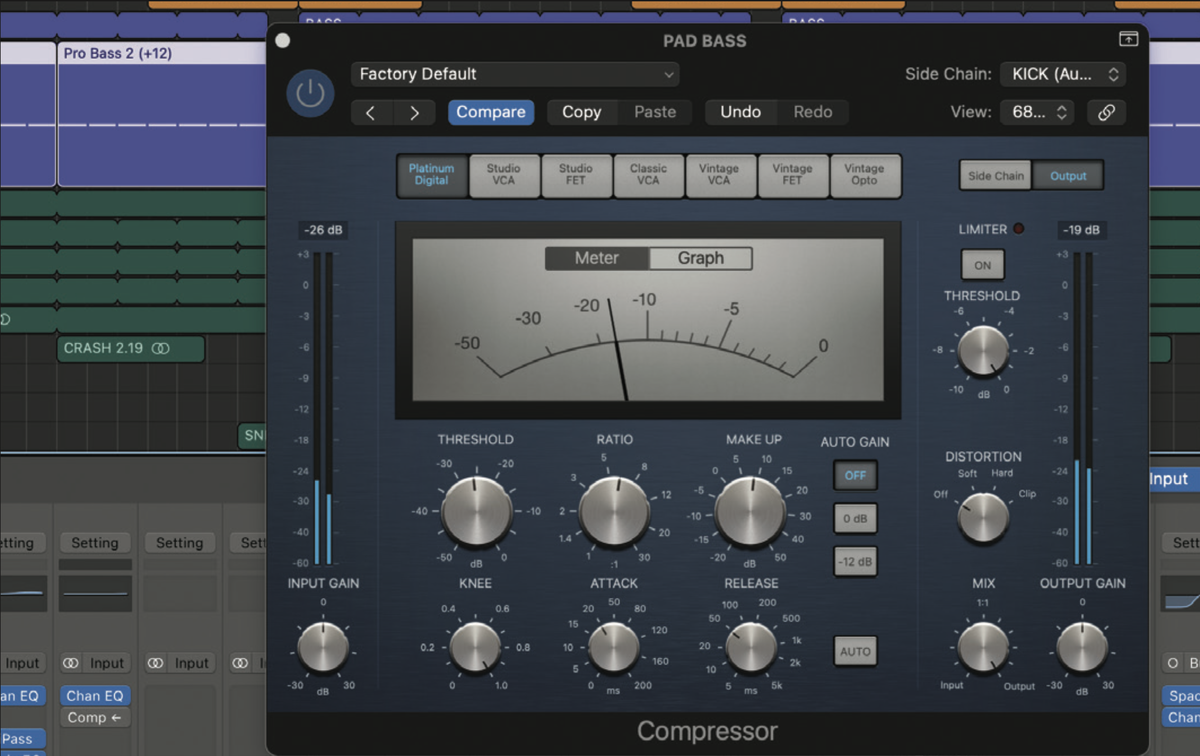The width and height of the screenshot is (1200, 756).
Task: Show the Graph display
Action: coord(701,258)
